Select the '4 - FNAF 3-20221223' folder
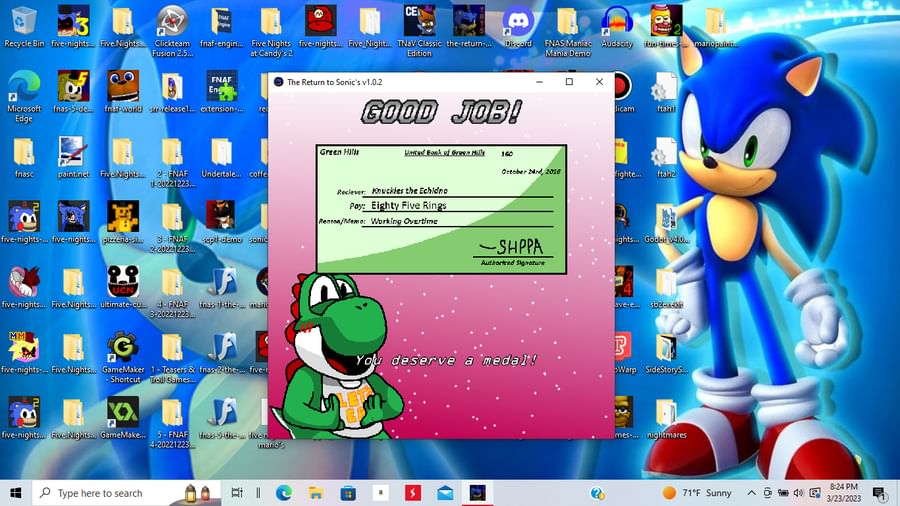 (172, 293)
